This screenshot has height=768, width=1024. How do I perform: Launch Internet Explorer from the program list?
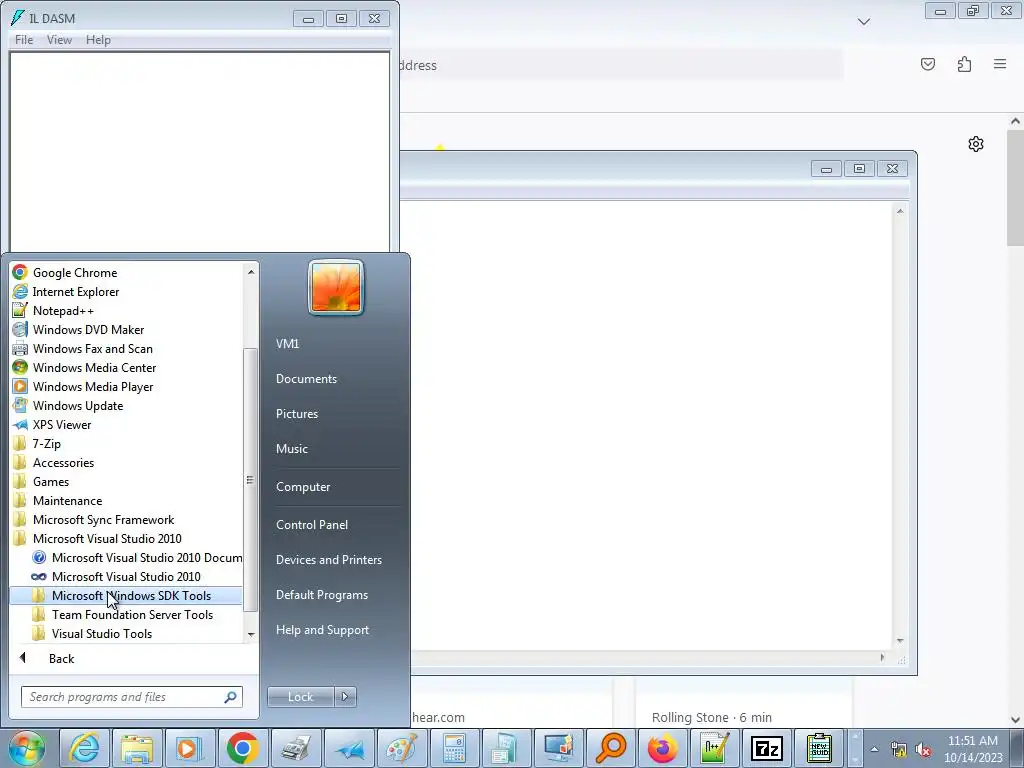click(126, 291)
